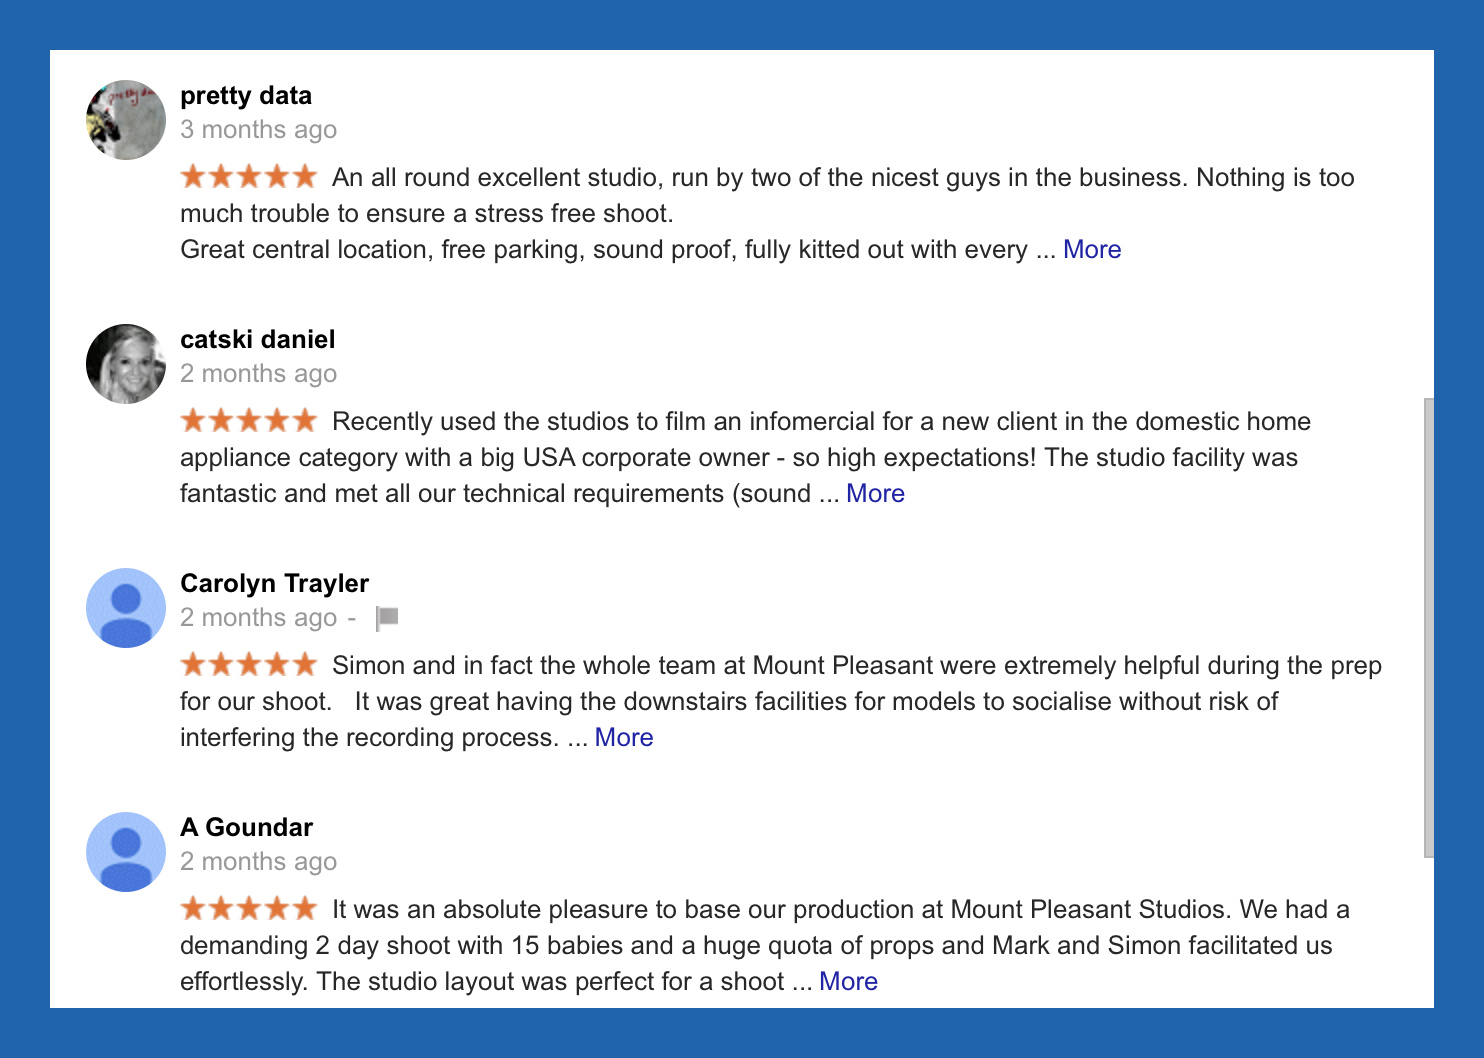Click A Goundar's default avatar icon
This screenshot has height=1058, width=1484.
click(126, 852)
